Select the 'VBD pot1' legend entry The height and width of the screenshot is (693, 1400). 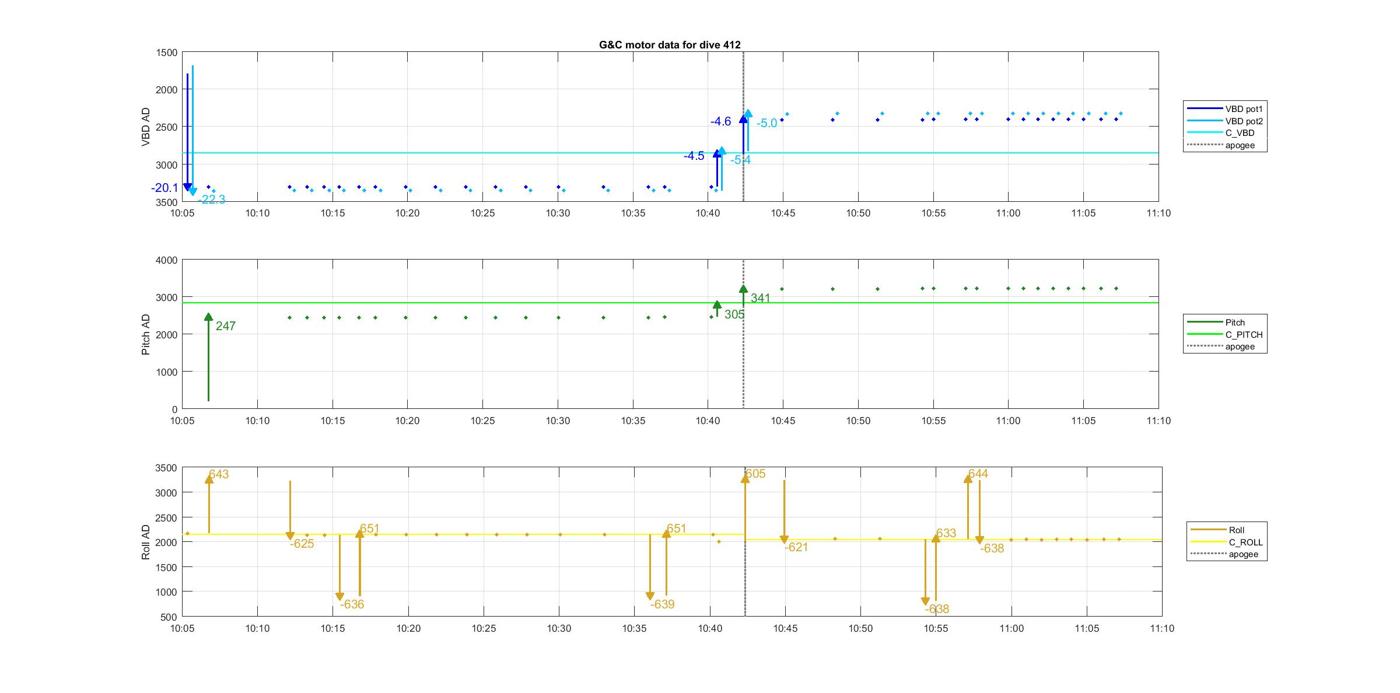point(1226,108)
